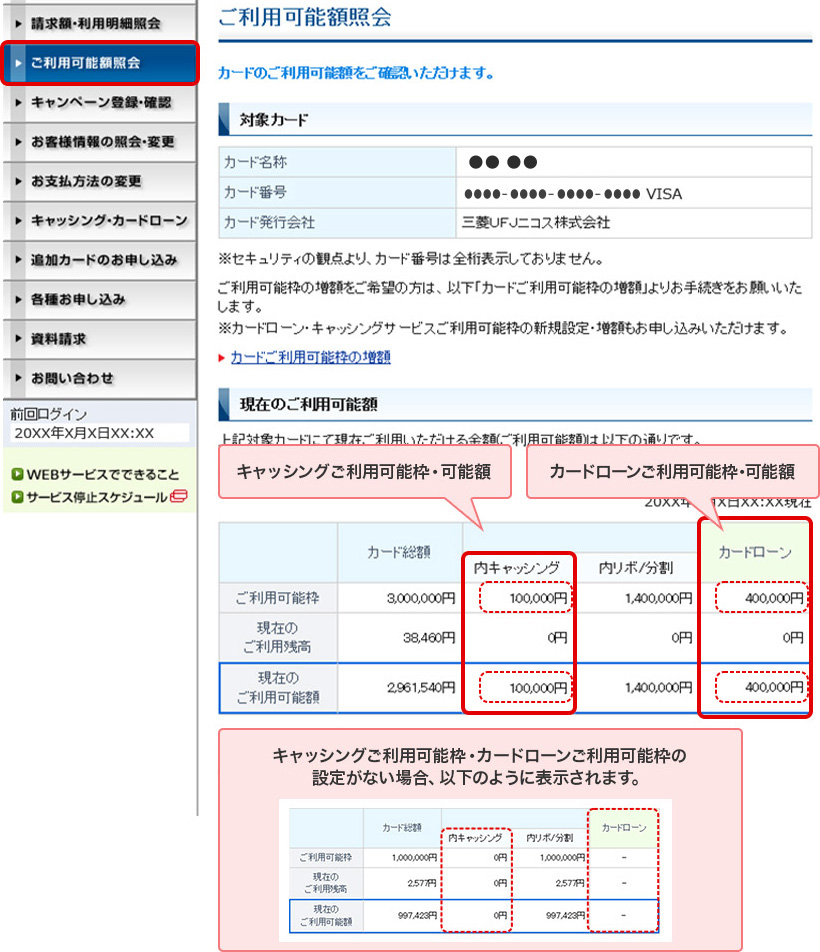Go to お問い合わせ page

pyautogui.click(x=72, y=378)
